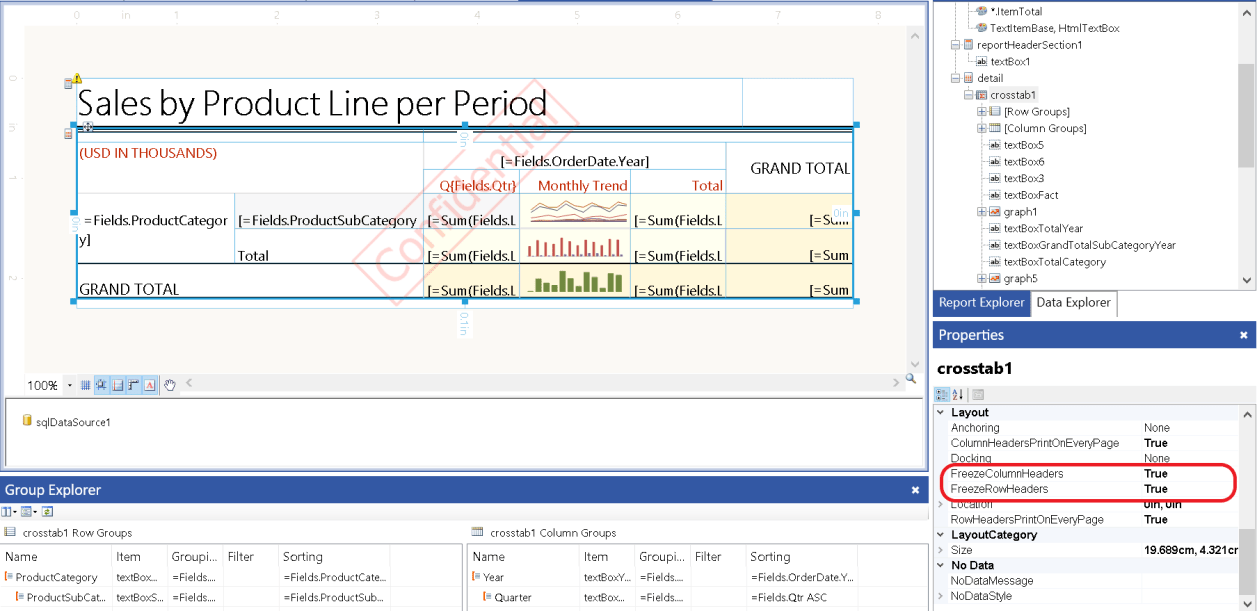
Task: Click the zoom magnifier icon beside the designer
Action: (x=908, y=381)
